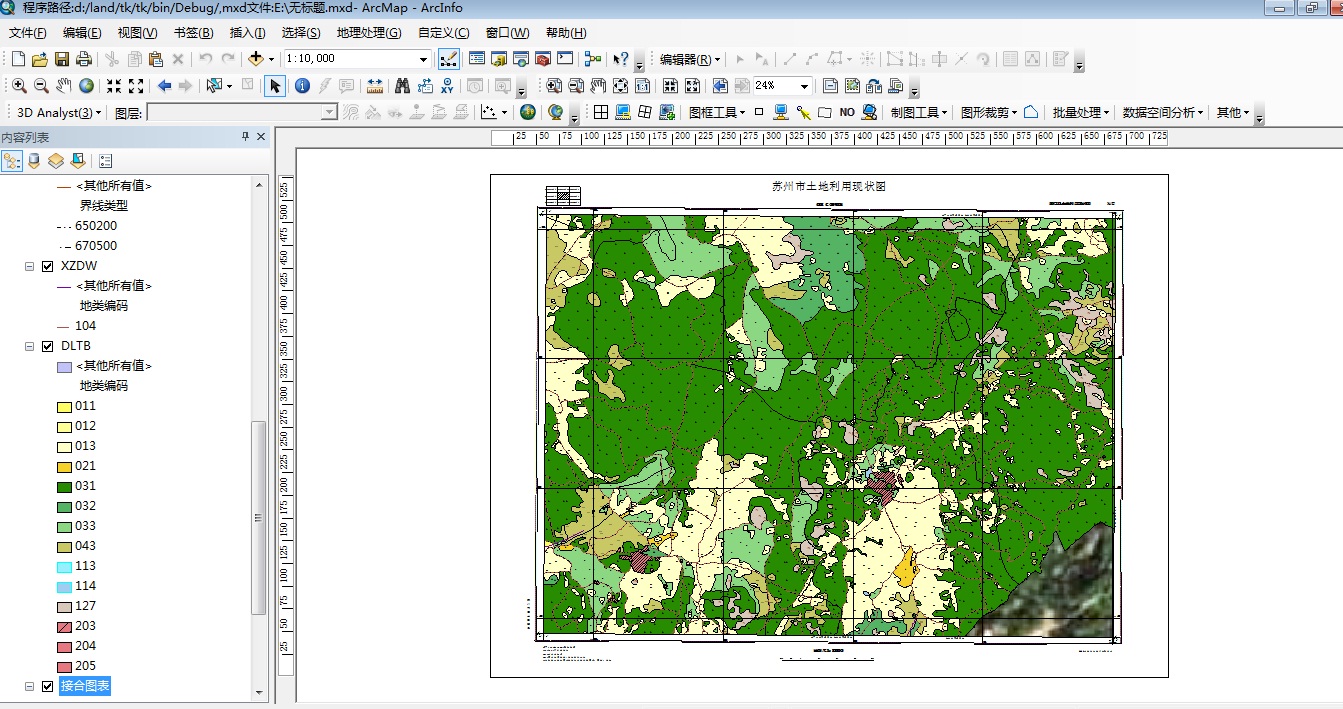
Task: Toggle visibility of XZDW layer
Action: (x=47, y=266)
